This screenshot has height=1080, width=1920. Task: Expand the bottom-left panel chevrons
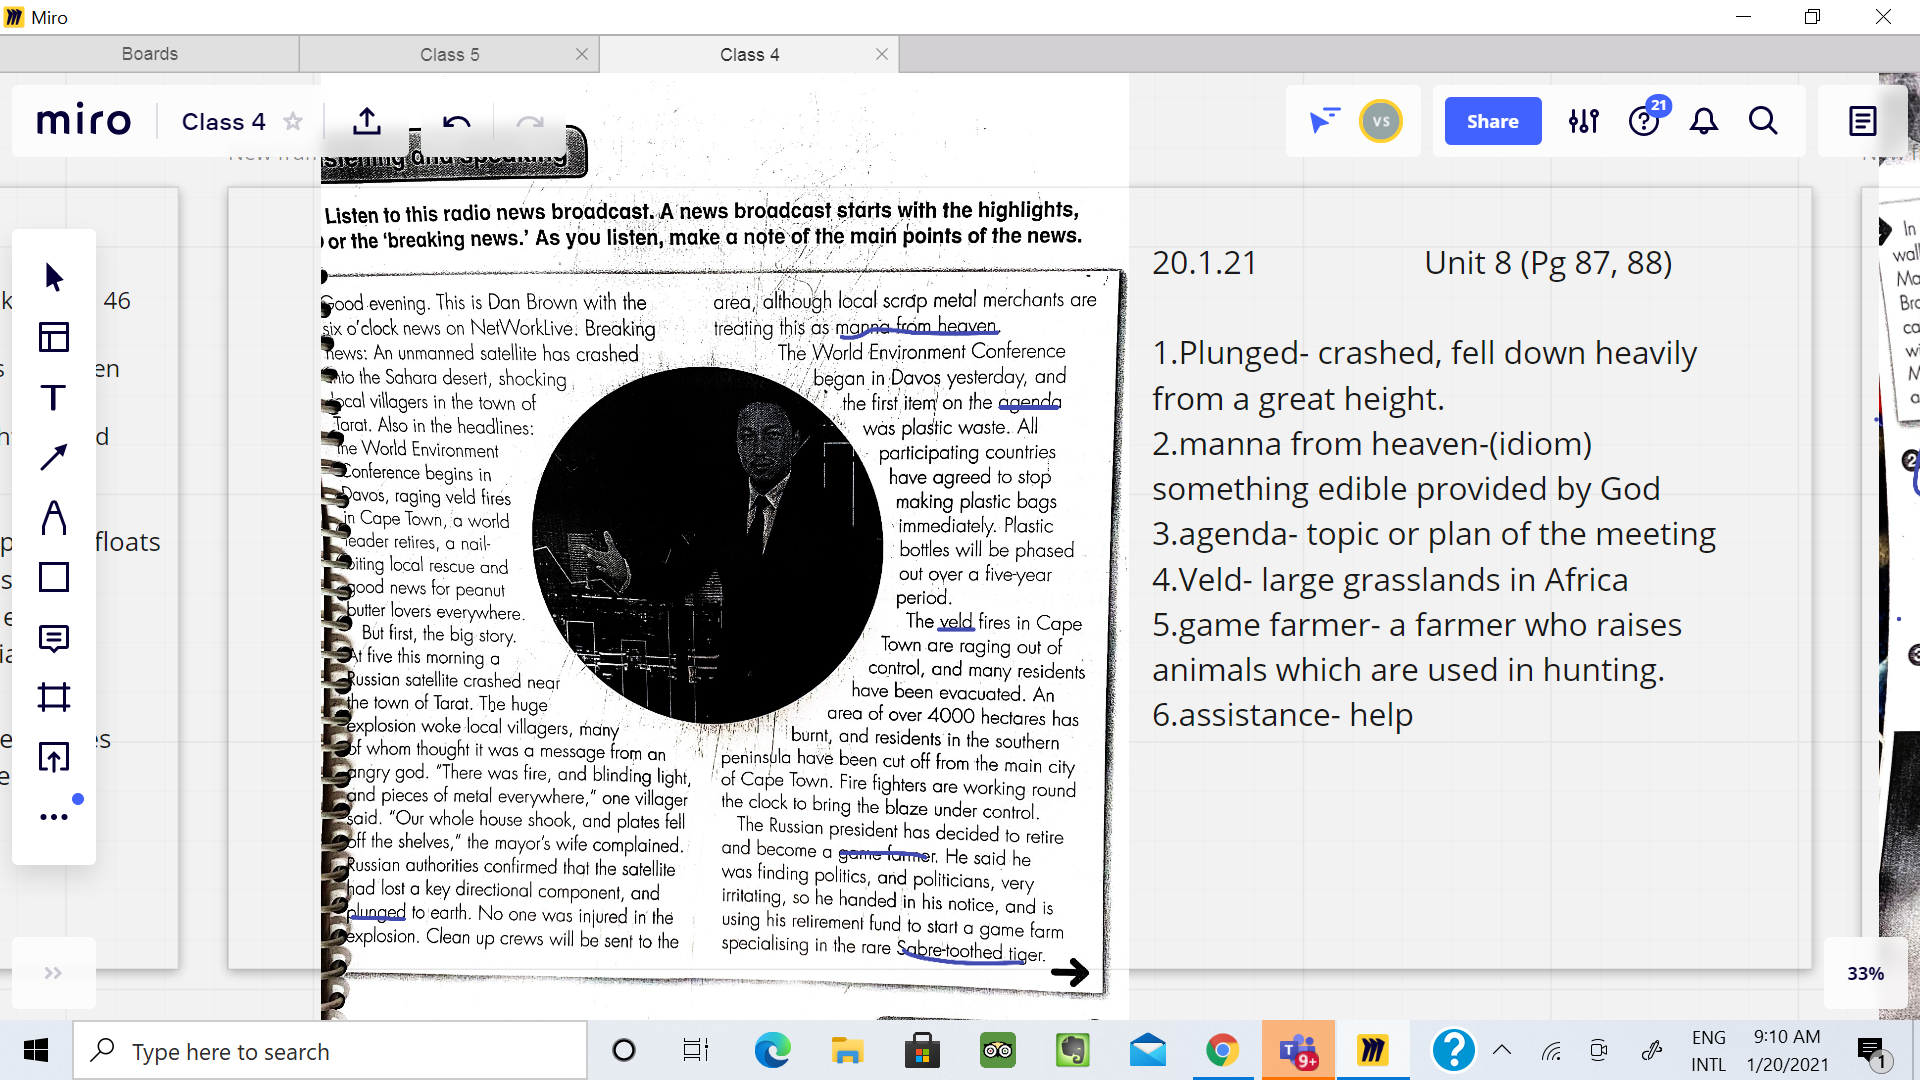pos(53,973)
